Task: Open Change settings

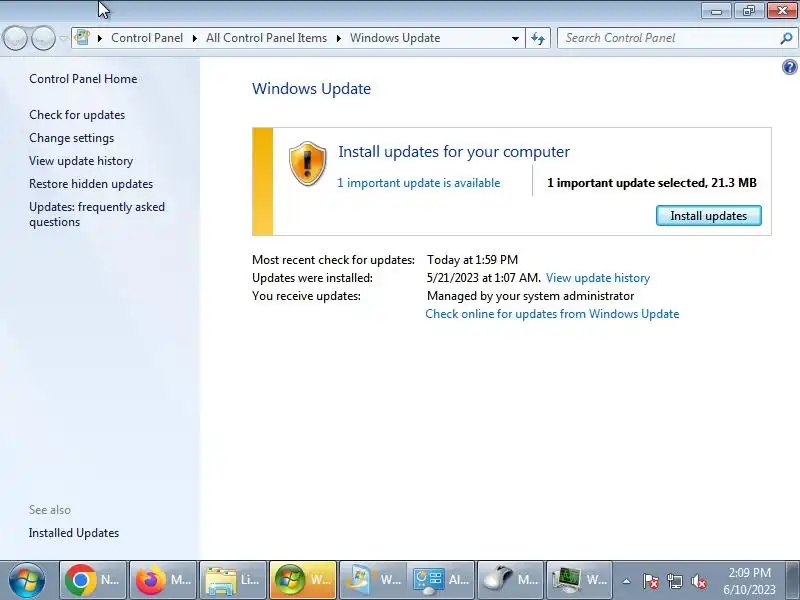Action: 71,138
